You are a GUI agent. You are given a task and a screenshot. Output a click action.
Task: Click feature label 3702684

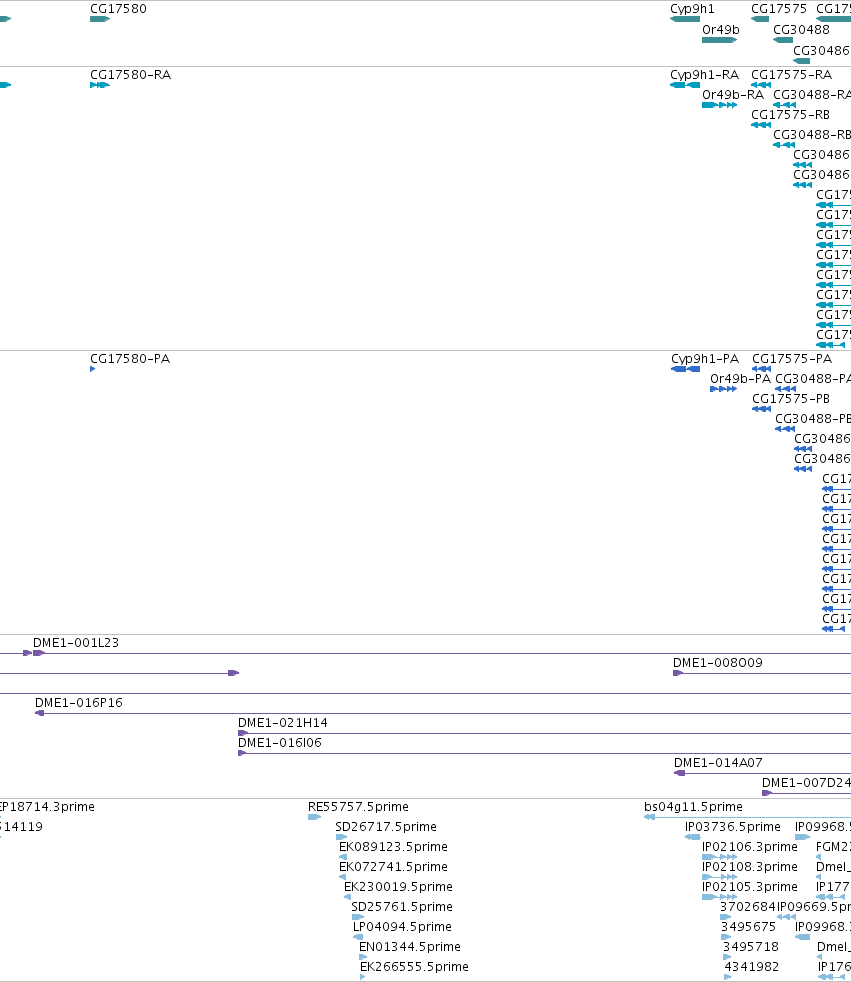point(748,907)
